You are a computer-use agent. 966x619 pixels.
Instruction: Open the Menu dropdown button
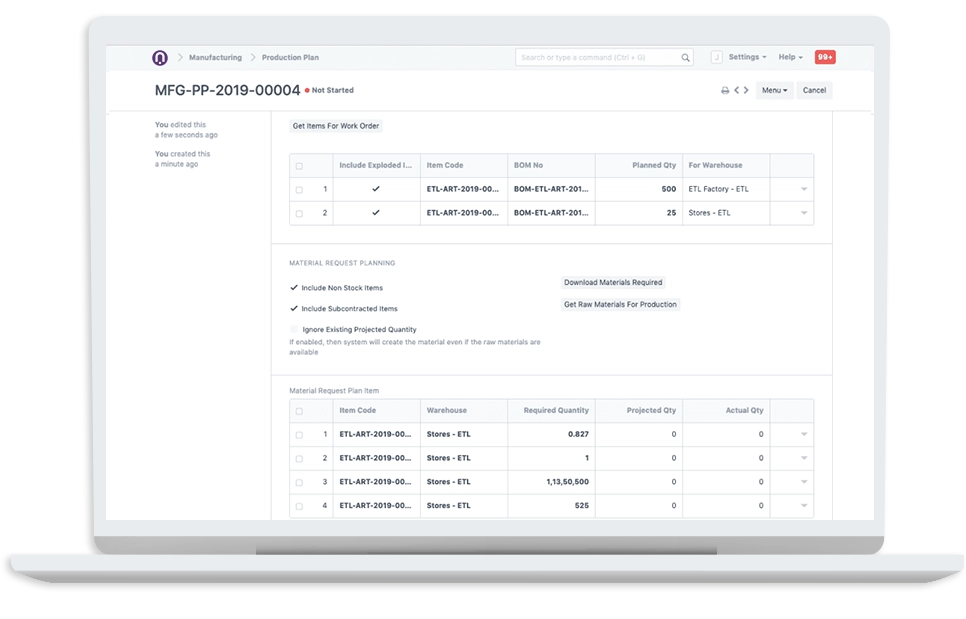(774, 91)
